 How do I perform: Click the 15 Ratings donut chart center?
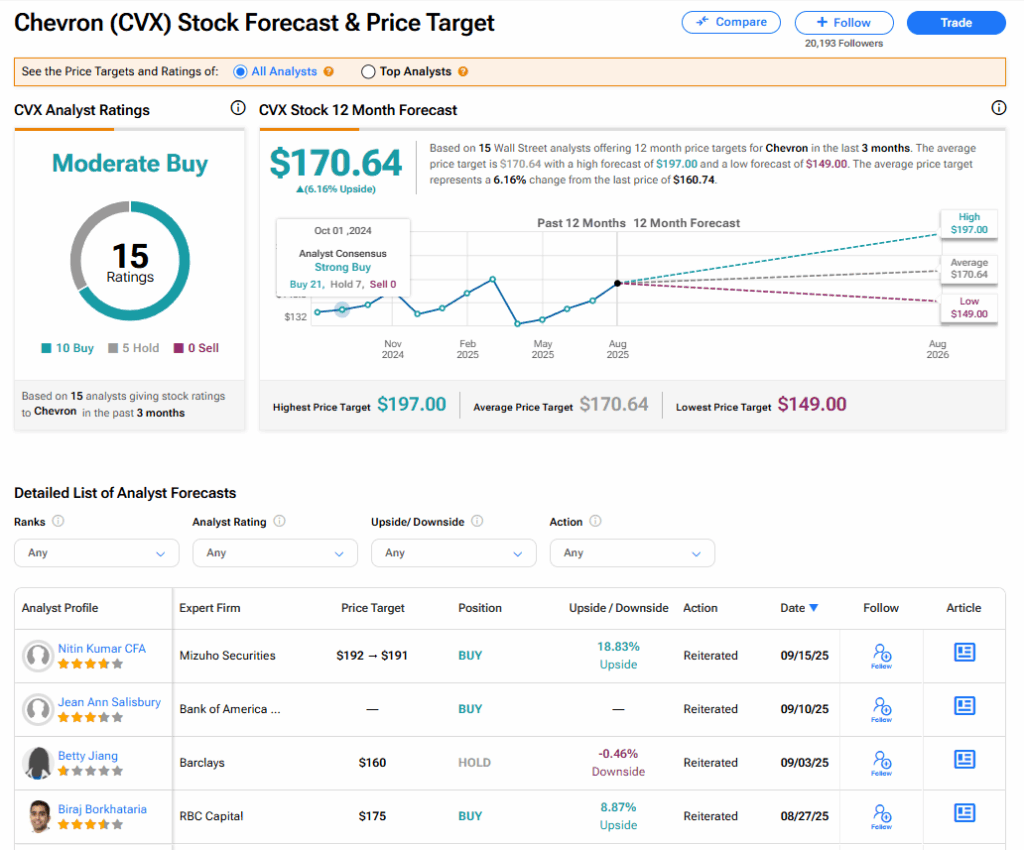(x=130, y=261)
